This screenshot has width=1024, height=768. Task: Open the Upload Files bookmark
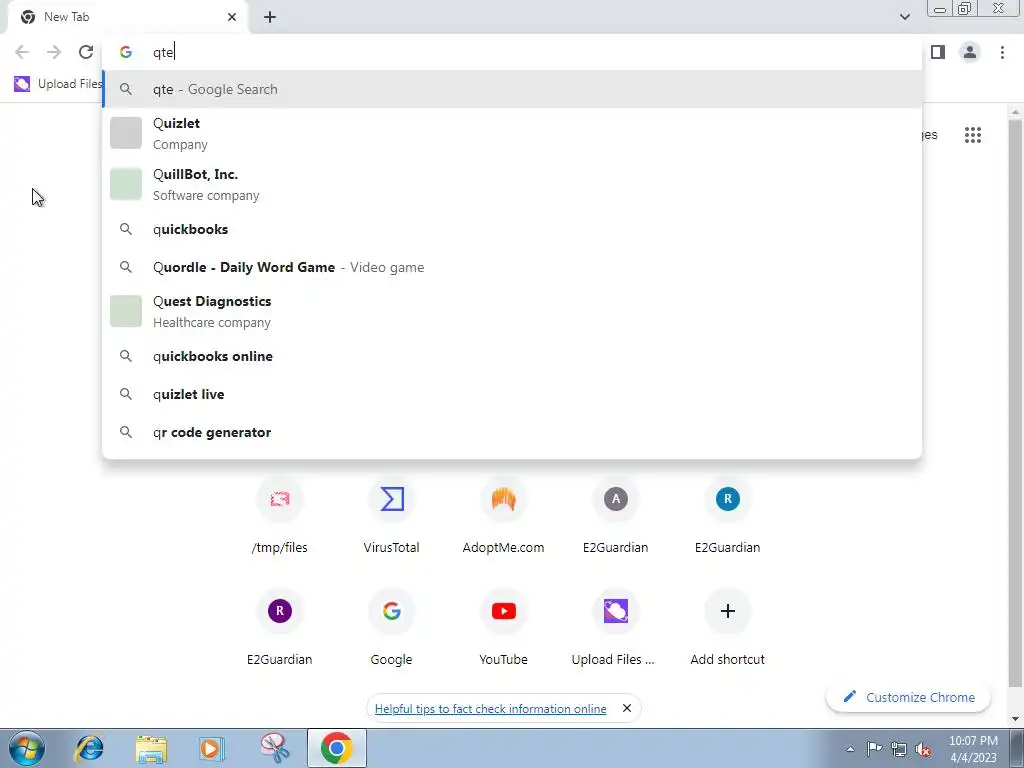pyautogui.click(x=57, y=84)
